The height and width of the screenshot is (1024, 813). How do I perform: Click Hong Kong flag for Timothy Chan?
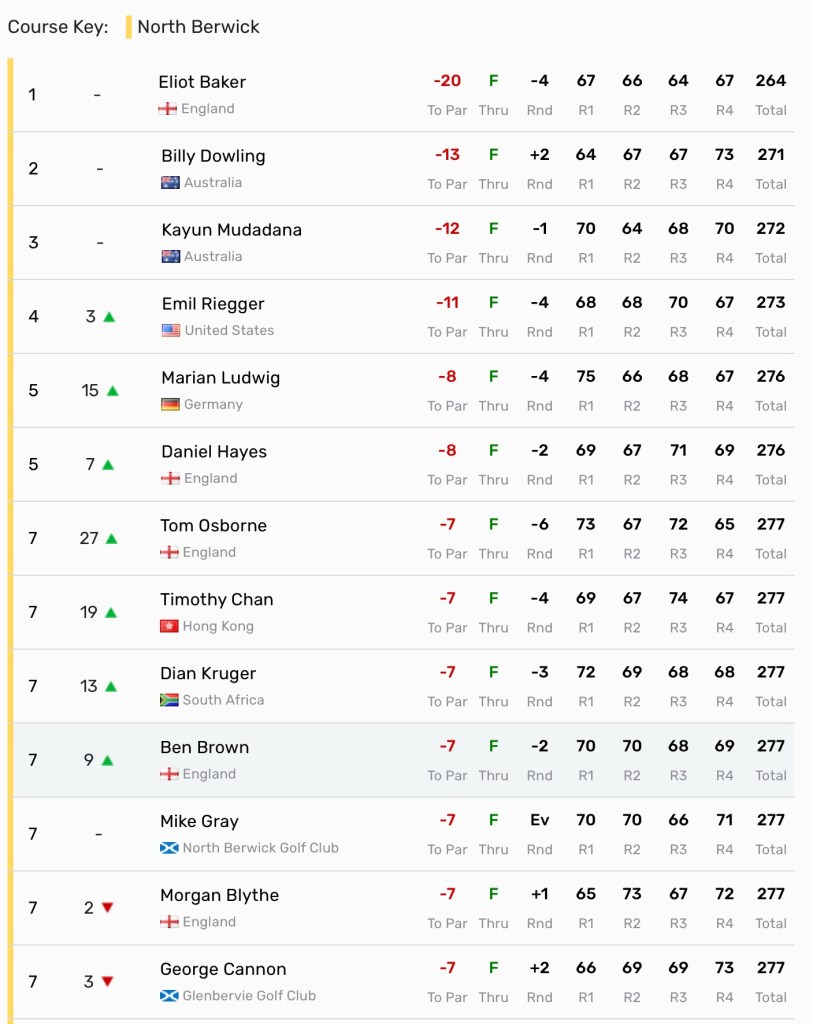pos(169,627)
